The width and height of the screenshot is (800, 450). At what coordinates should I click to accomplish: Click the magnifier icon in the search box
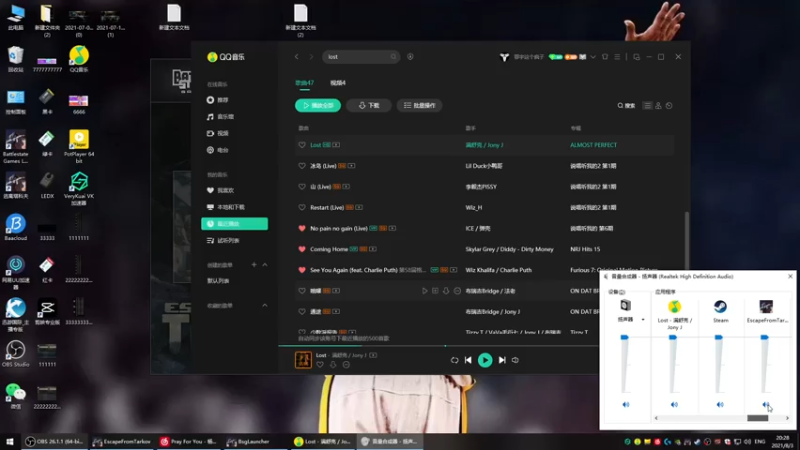click(393, 57)
